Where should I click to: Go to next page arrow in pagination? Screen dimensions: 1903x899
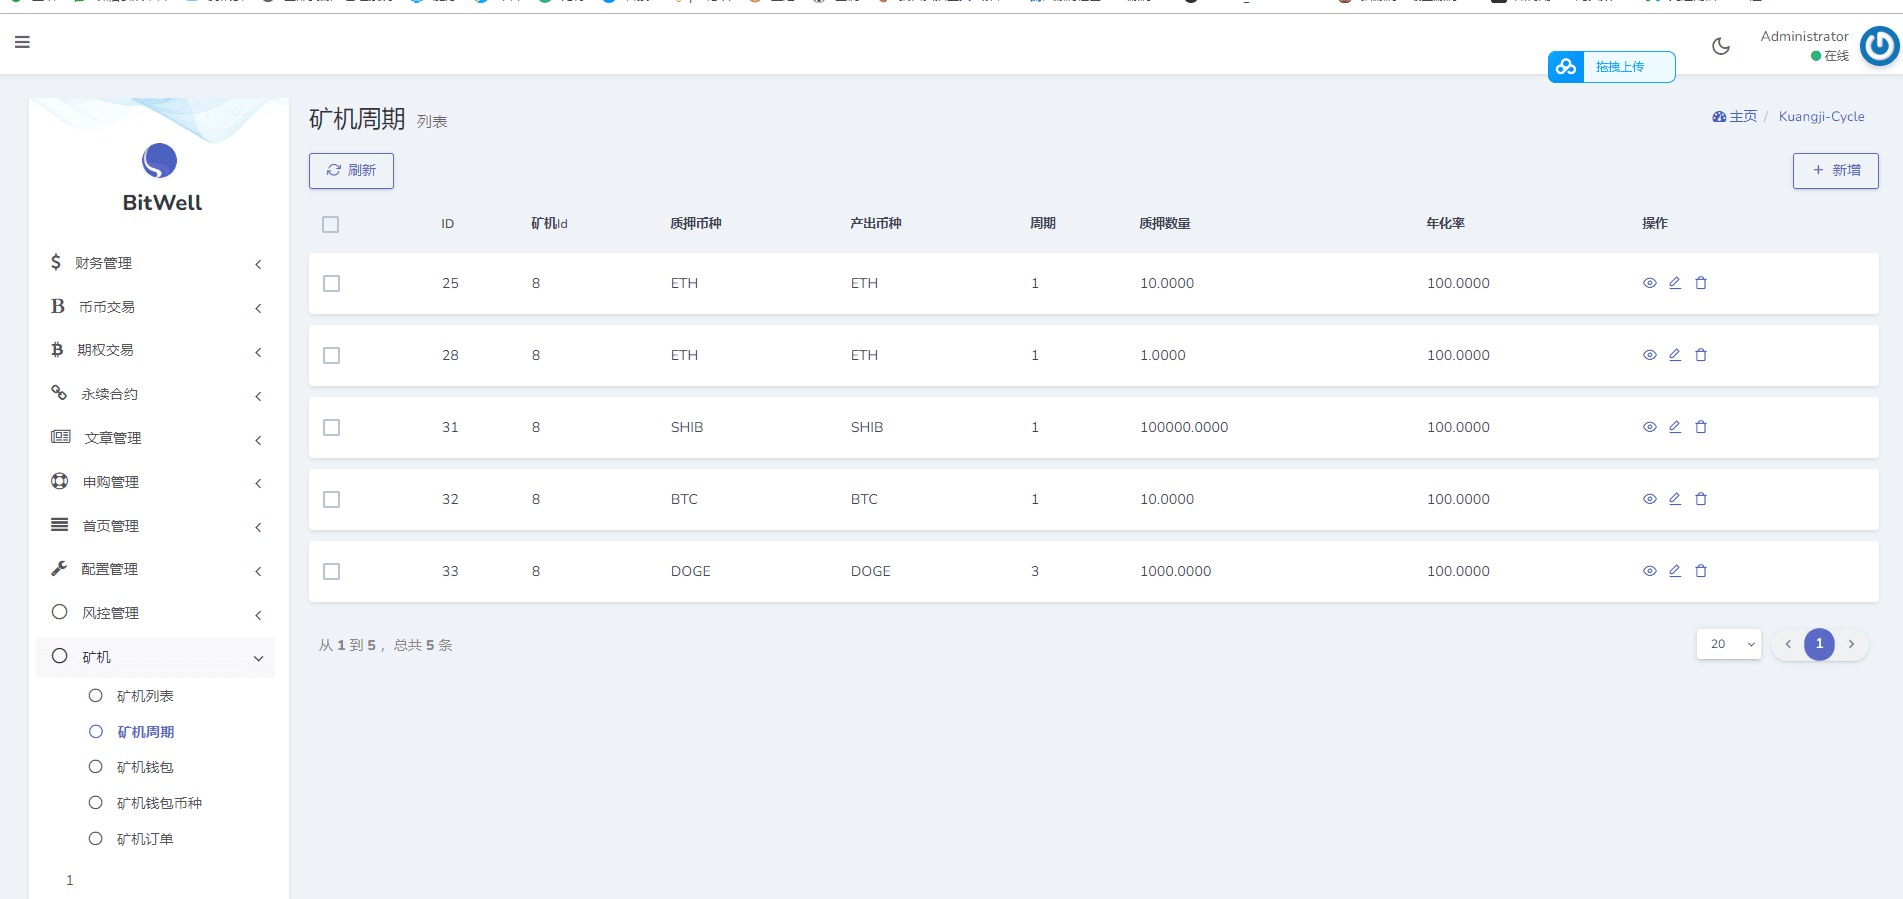(1851, 644)
